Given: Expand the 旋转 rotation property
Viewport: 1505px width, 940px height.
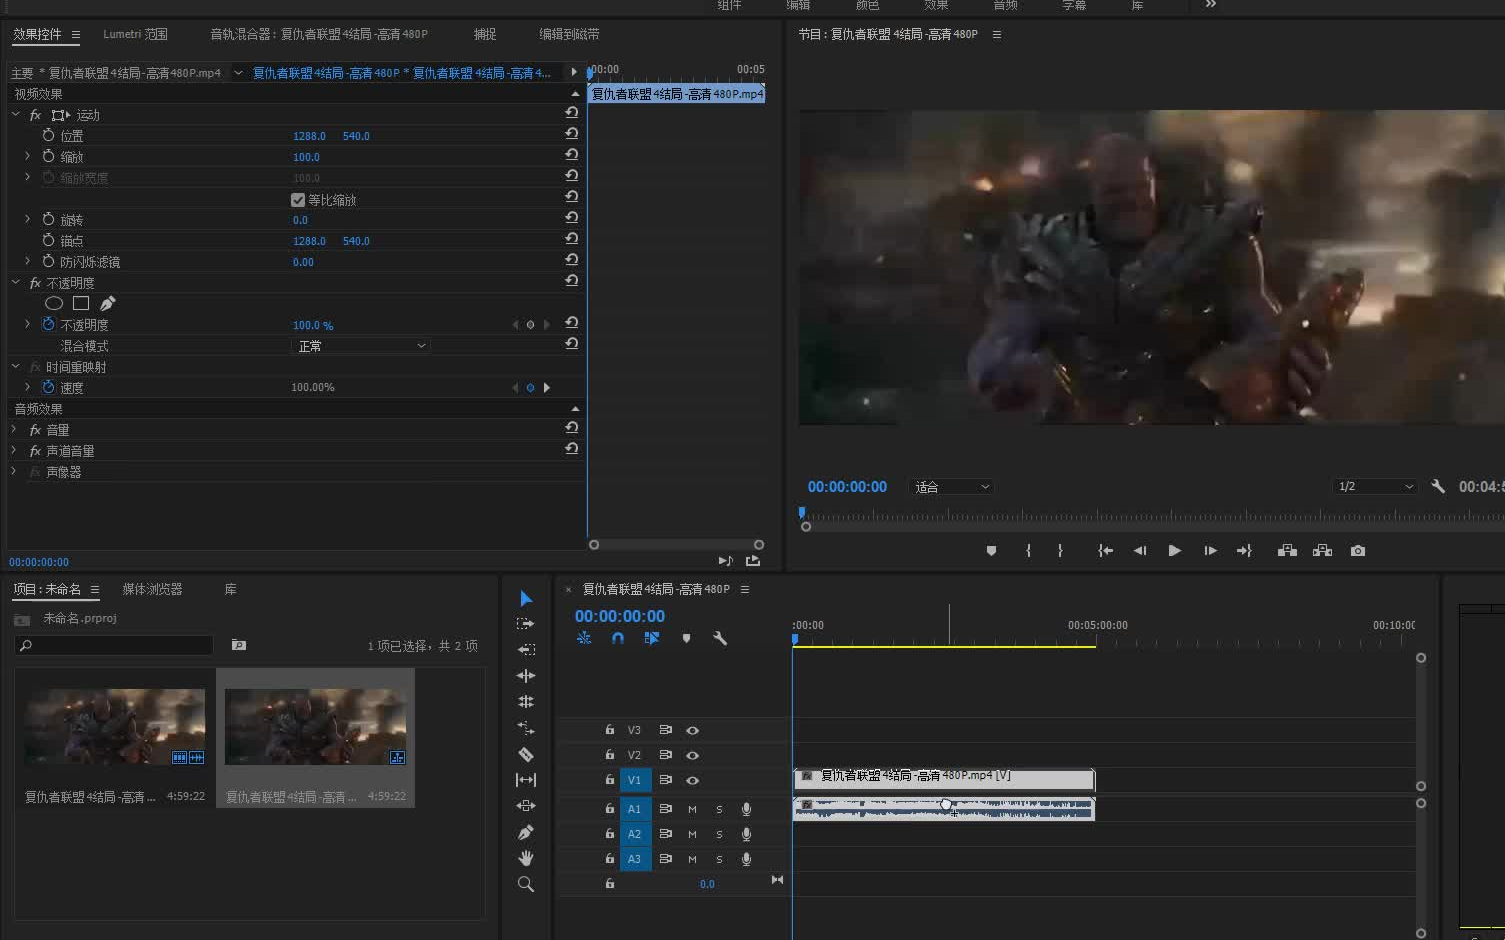Looking at the screenshot, I should (x=27, y=219).
